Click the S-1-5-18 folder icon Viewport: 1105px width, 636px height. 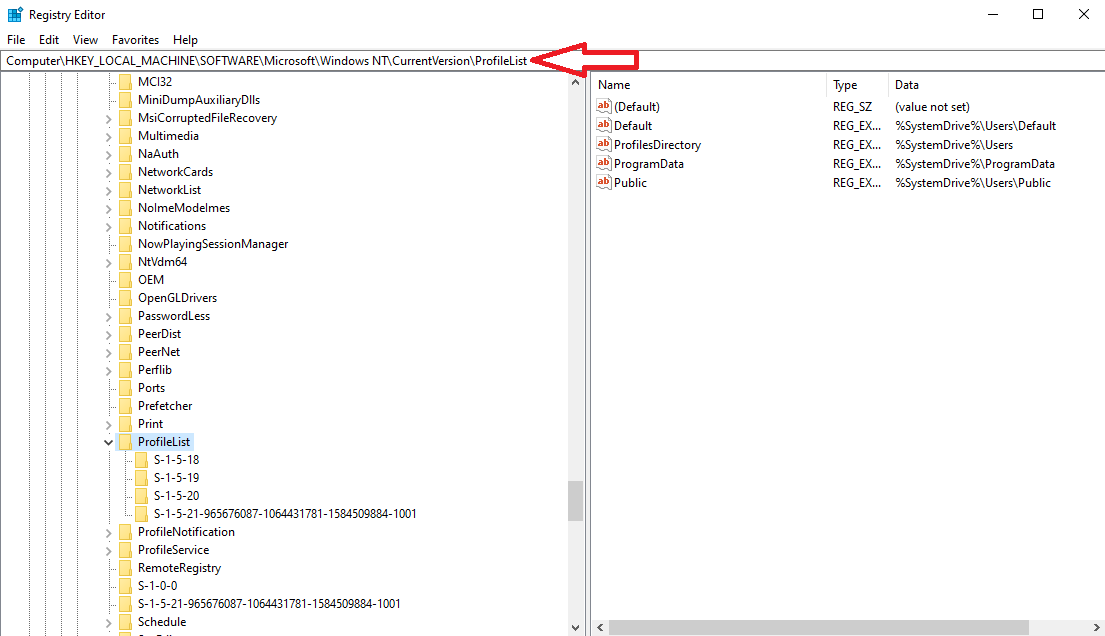[142, 460]
